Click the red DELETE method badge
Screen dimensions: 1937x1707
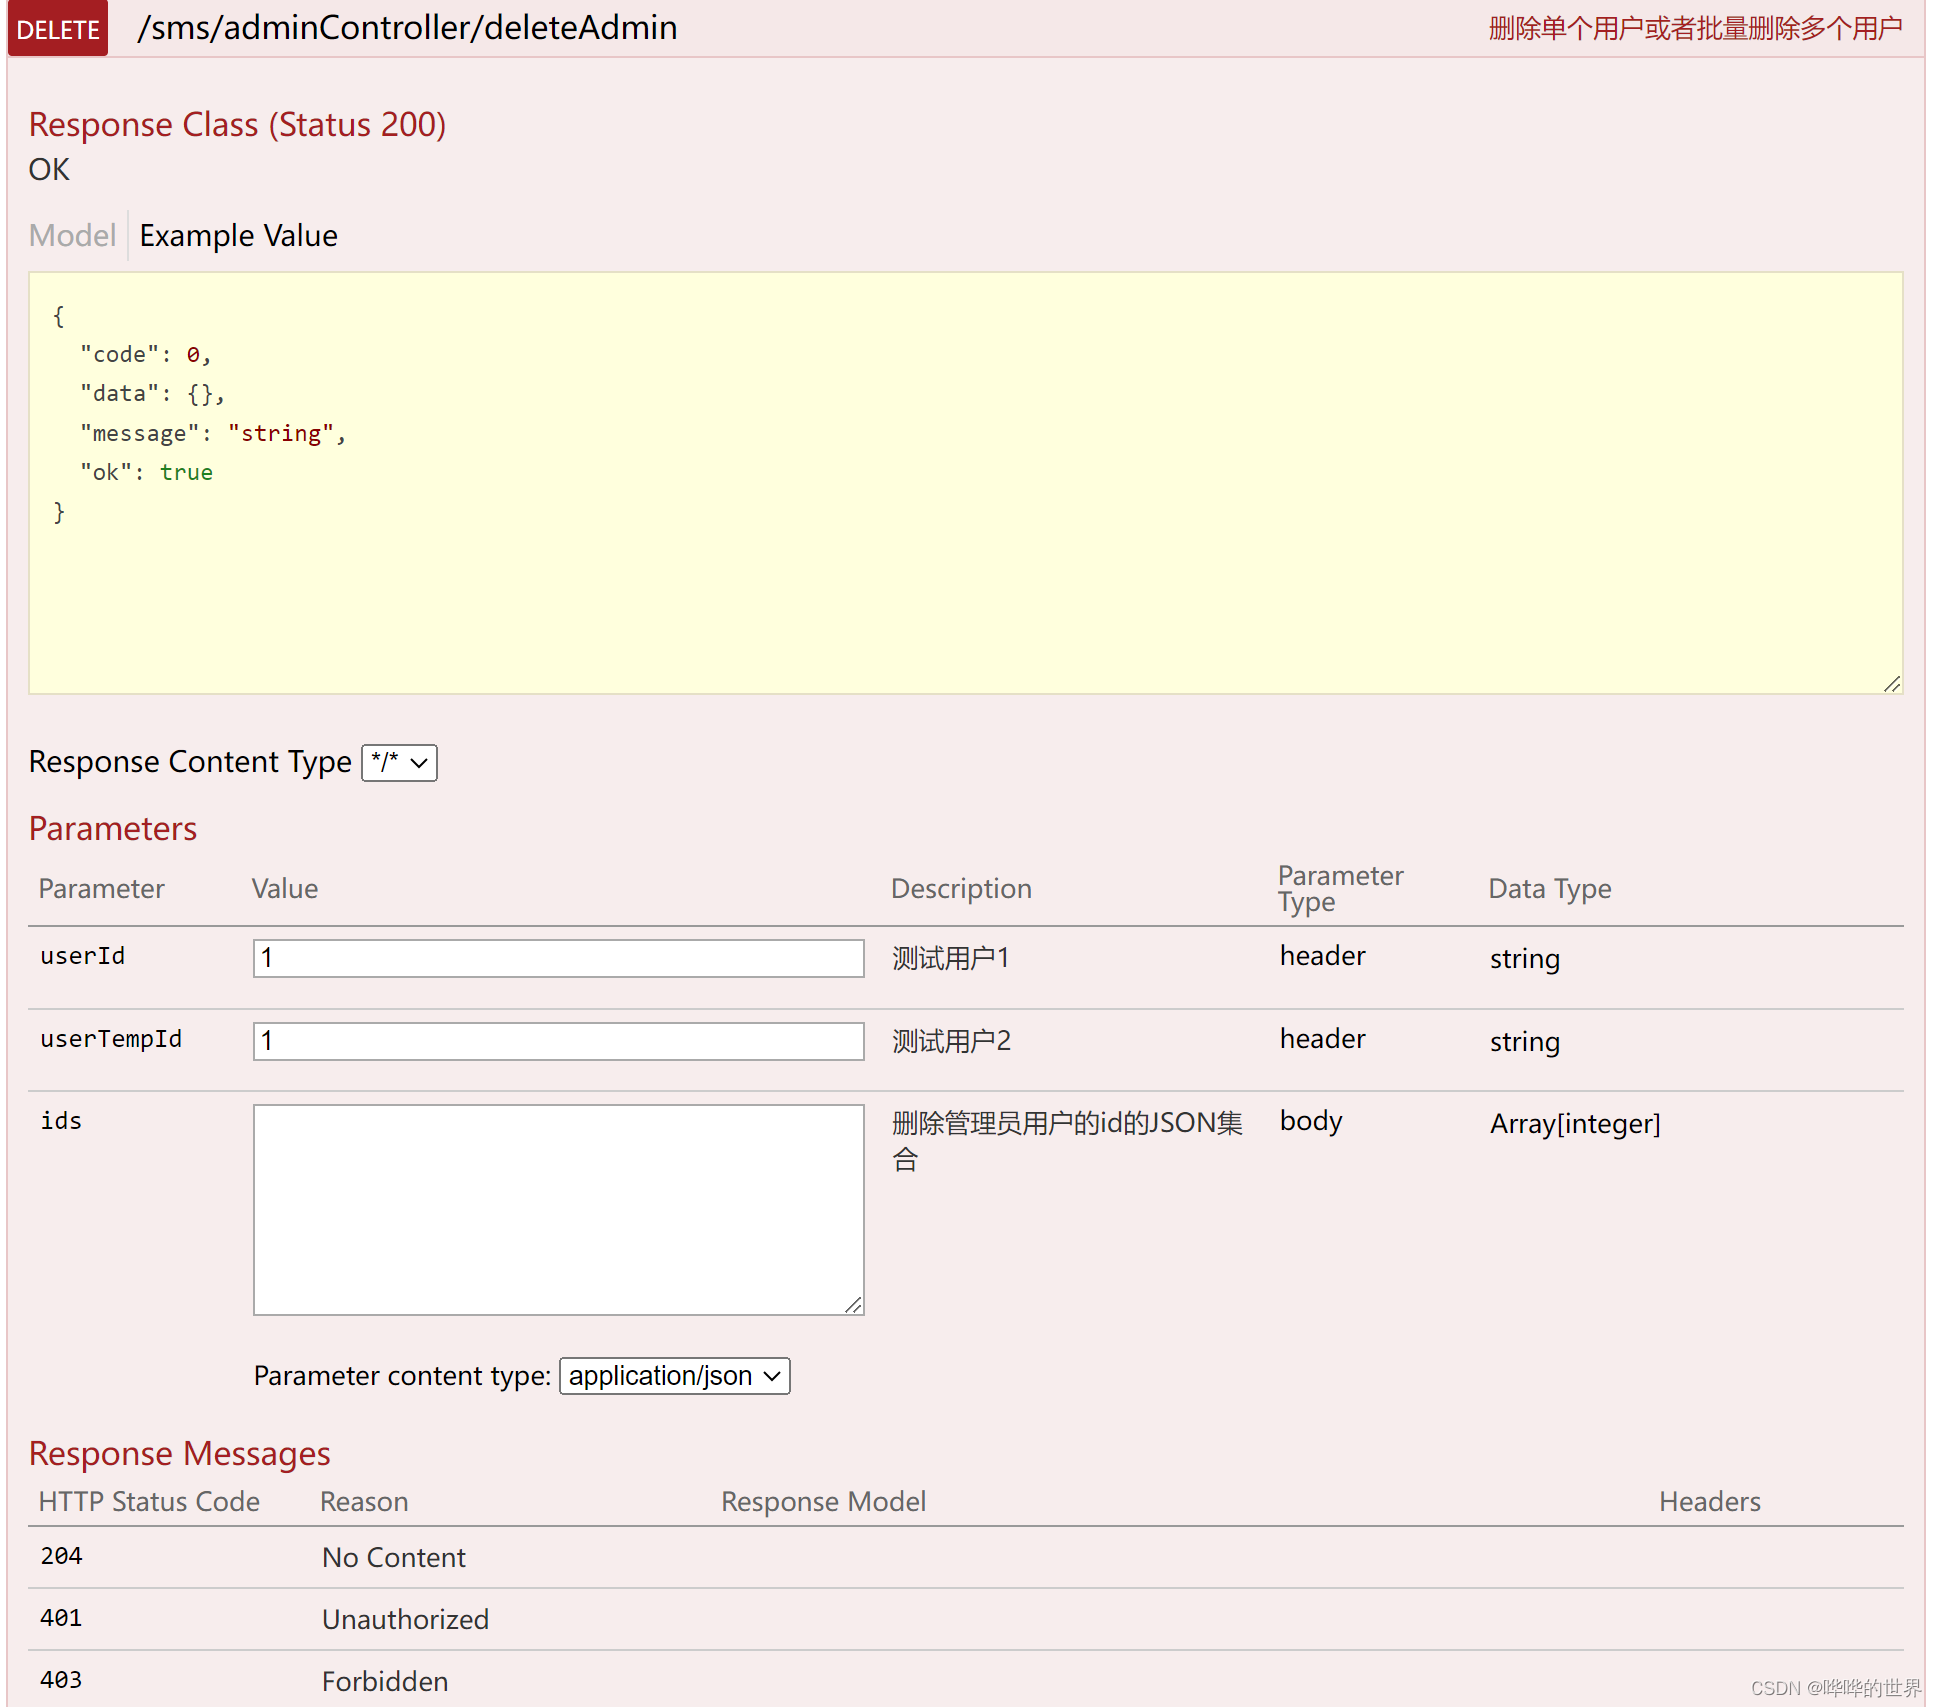point(58,29)
